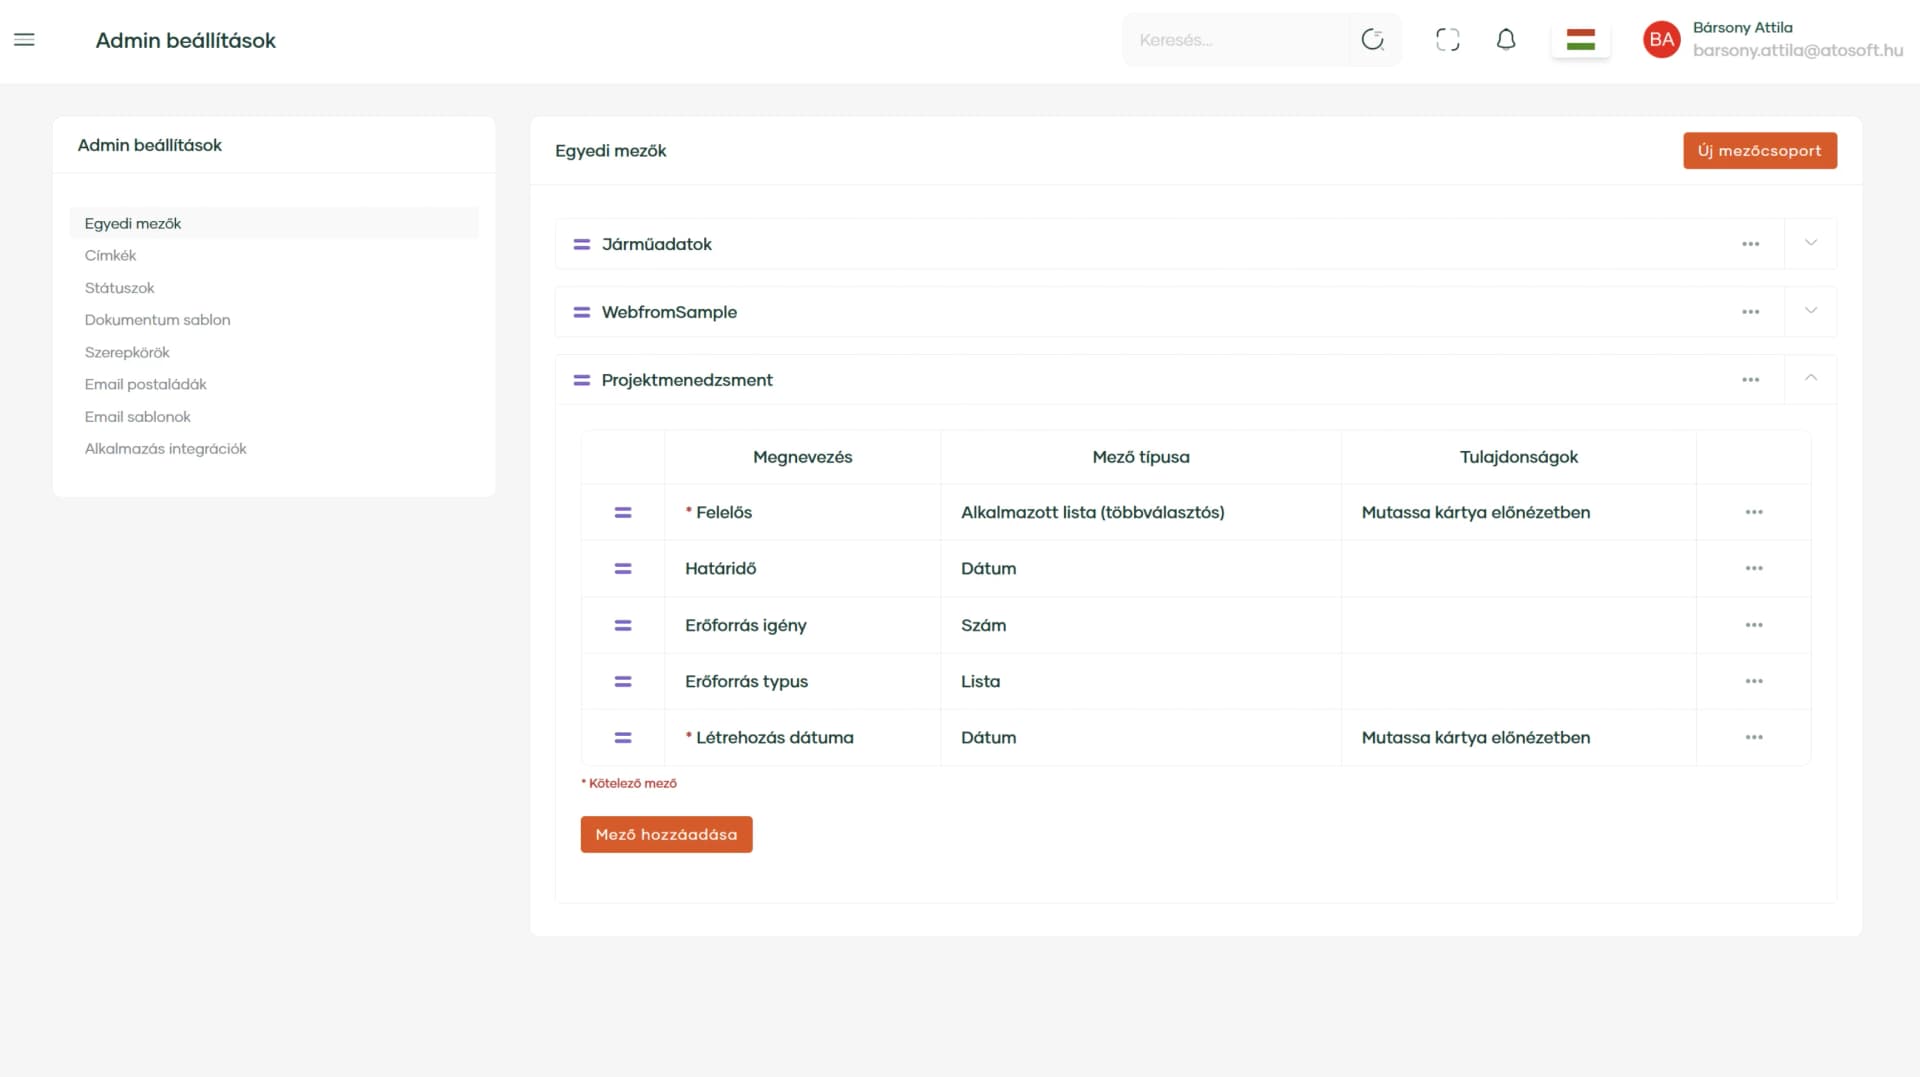Grab the WebfromSample drag handle icon
The height and width of the screenshot is (1077, 1920).
(581, 312)
